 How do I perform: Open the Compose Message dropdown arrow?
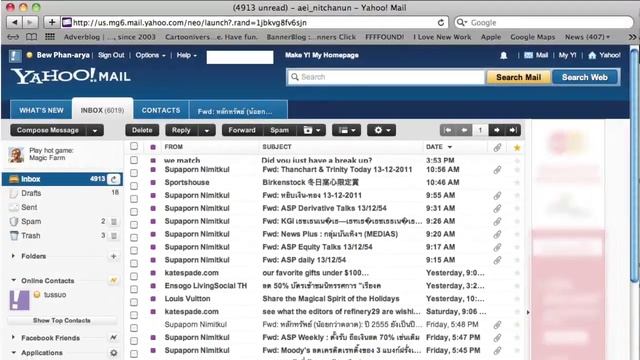[x=95, y=131]
